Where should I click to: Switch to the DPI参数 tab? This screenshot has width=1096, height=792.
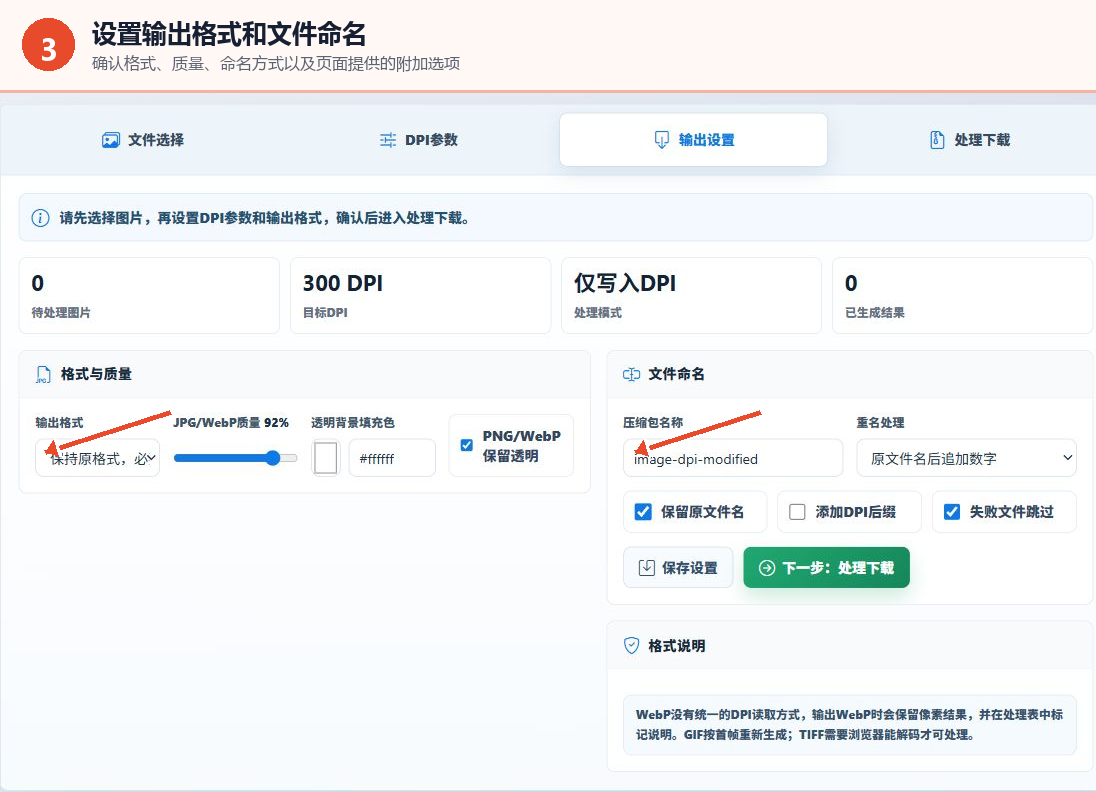click(x=418, y=140)
